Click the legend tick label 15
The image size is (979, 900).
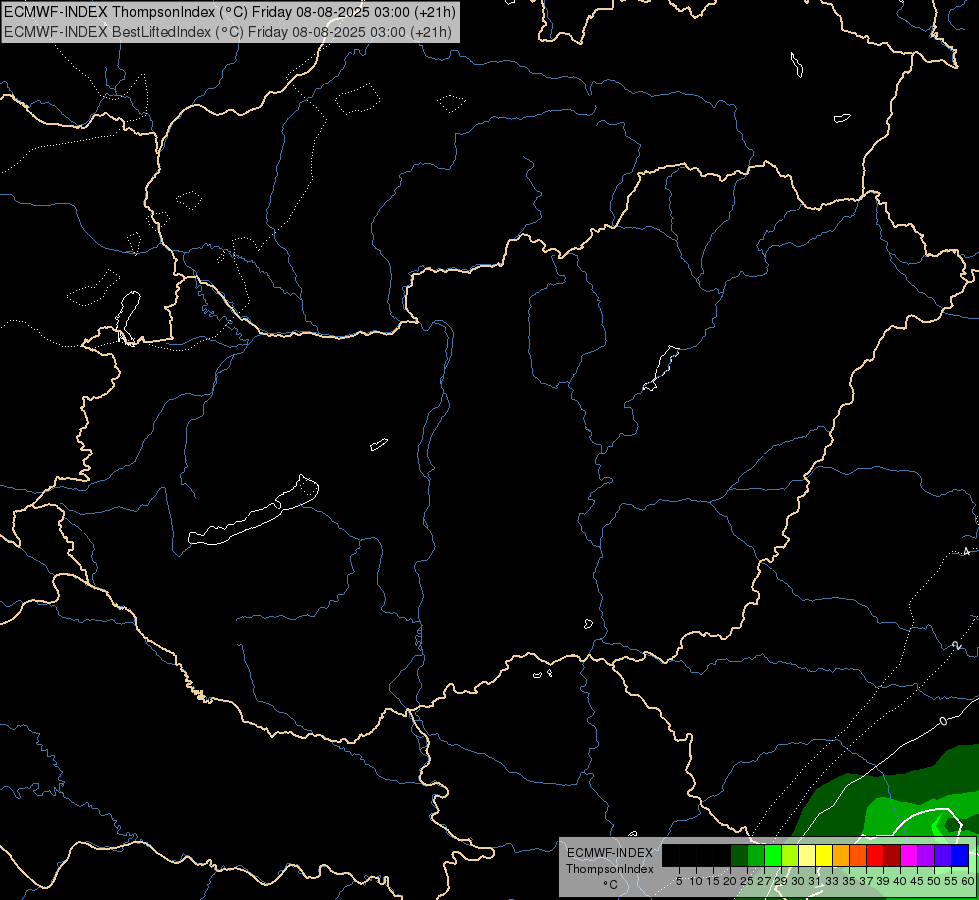(x=712, y=881)
